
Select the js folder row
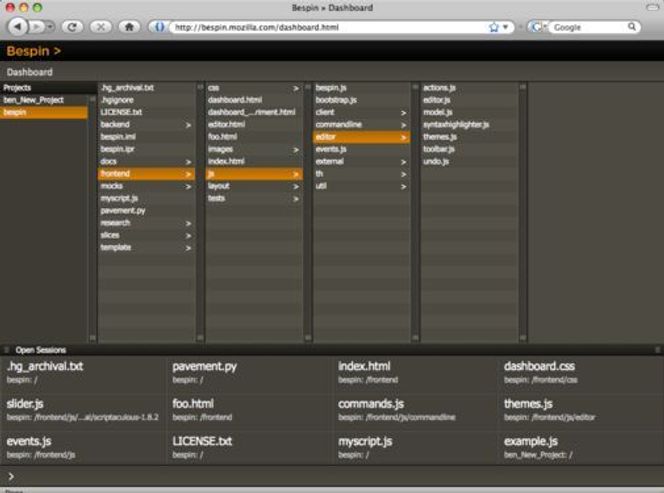click(254, 174)
